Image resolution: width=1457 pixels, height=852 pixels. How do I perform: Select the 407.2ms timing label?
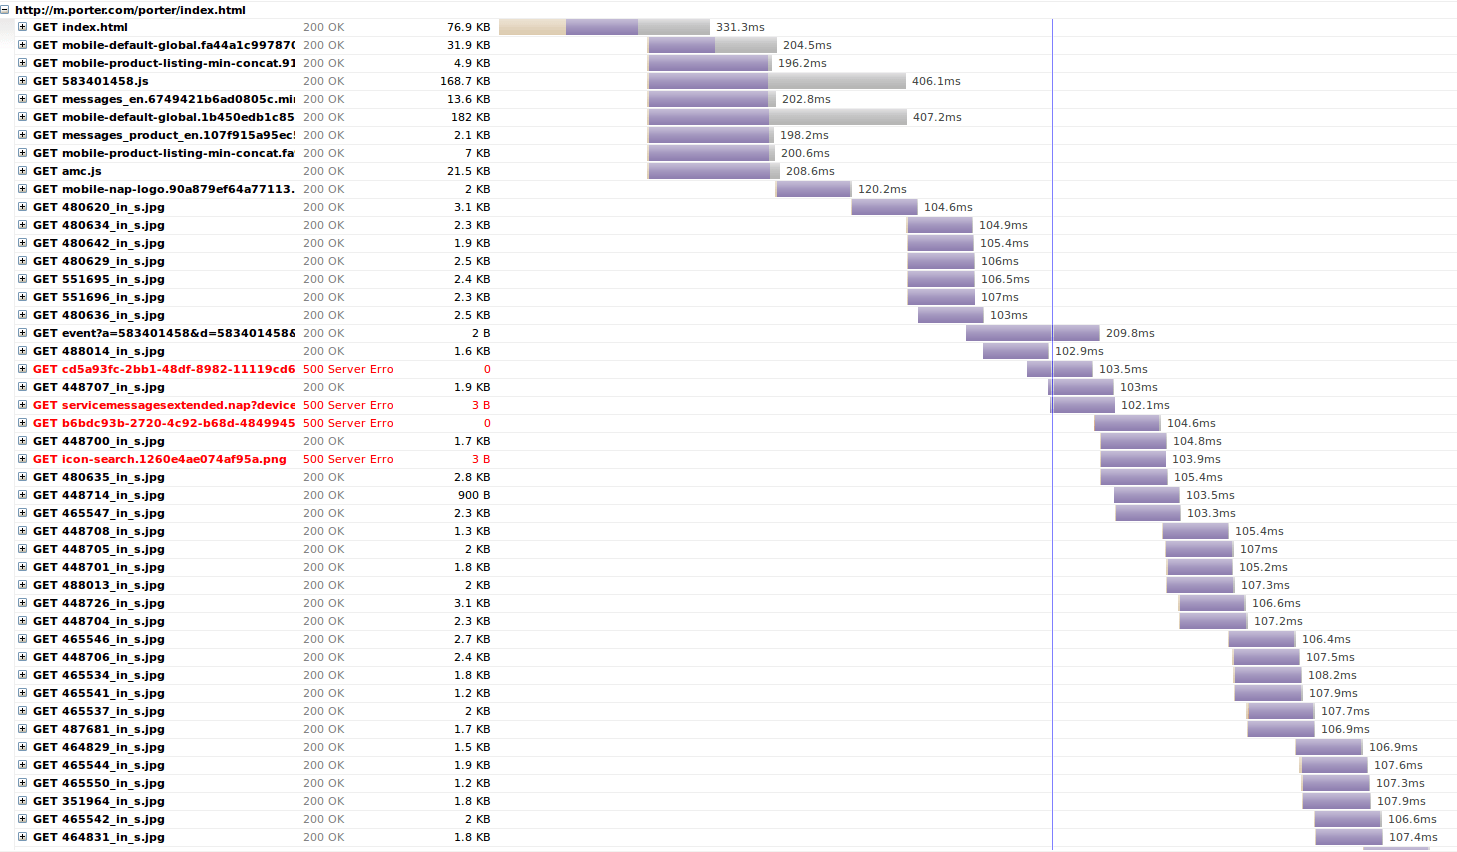click(x=937, y=117)
